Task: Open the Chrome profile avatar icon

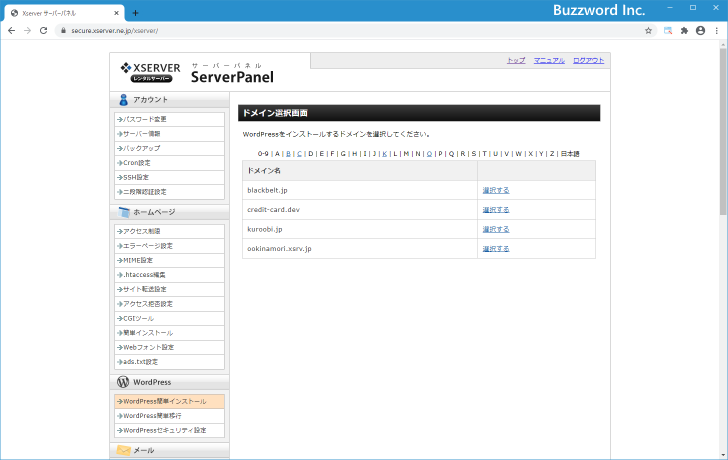Action: (700, 31)
